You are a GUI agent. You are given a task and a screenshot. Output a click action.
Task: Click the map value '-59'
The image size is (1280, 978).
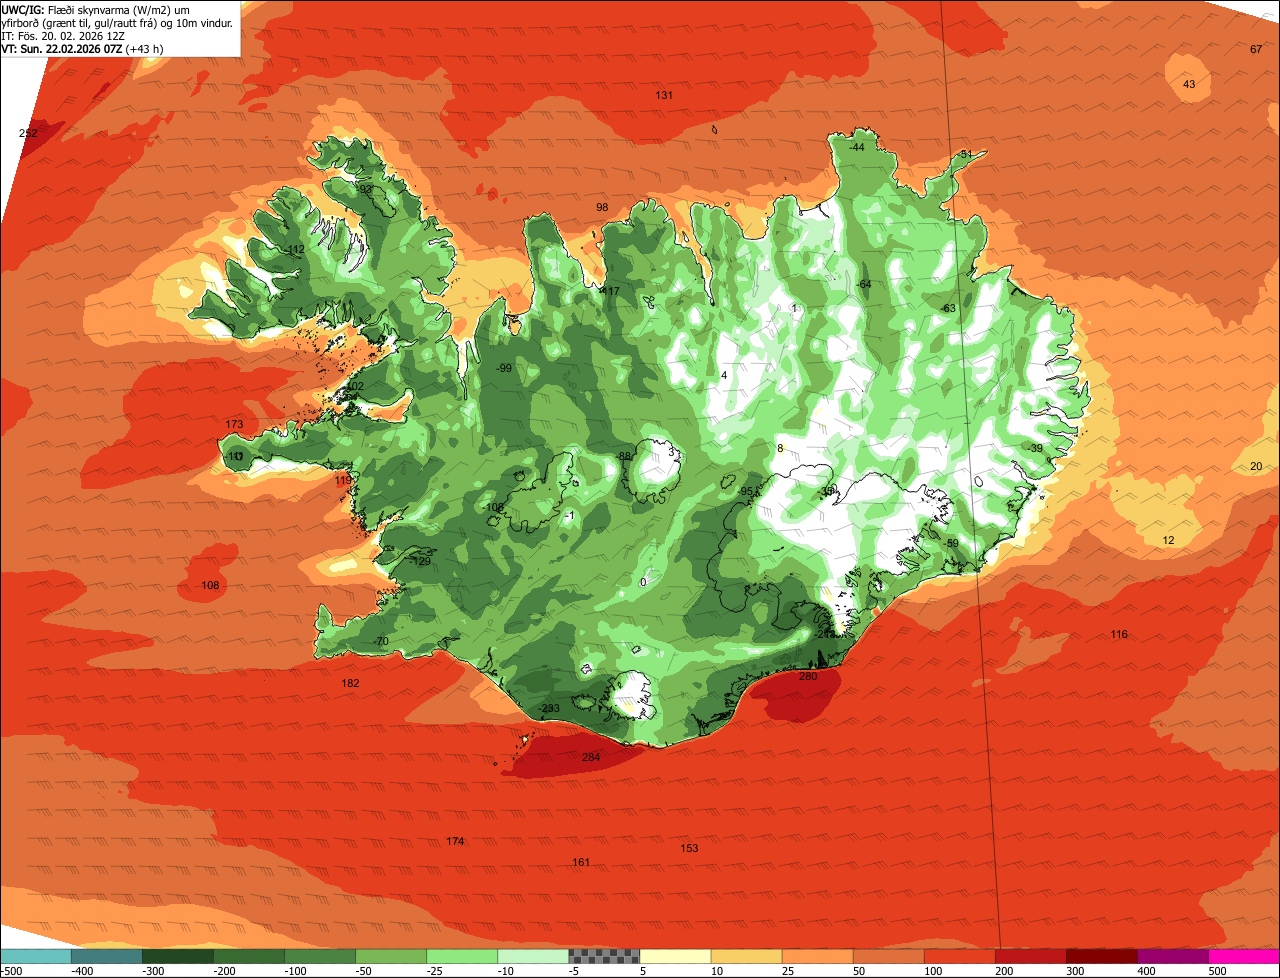click(x=951, y=543)
